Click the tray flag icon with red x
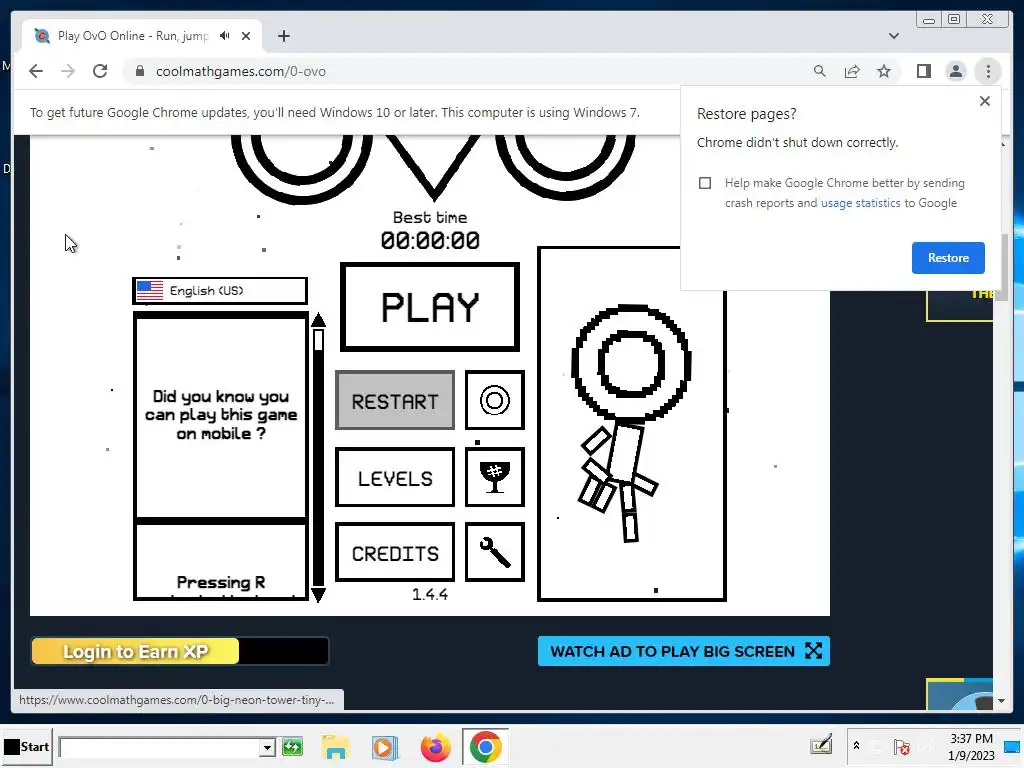This screenshot has width=1024, height=768. coord(902,747)
